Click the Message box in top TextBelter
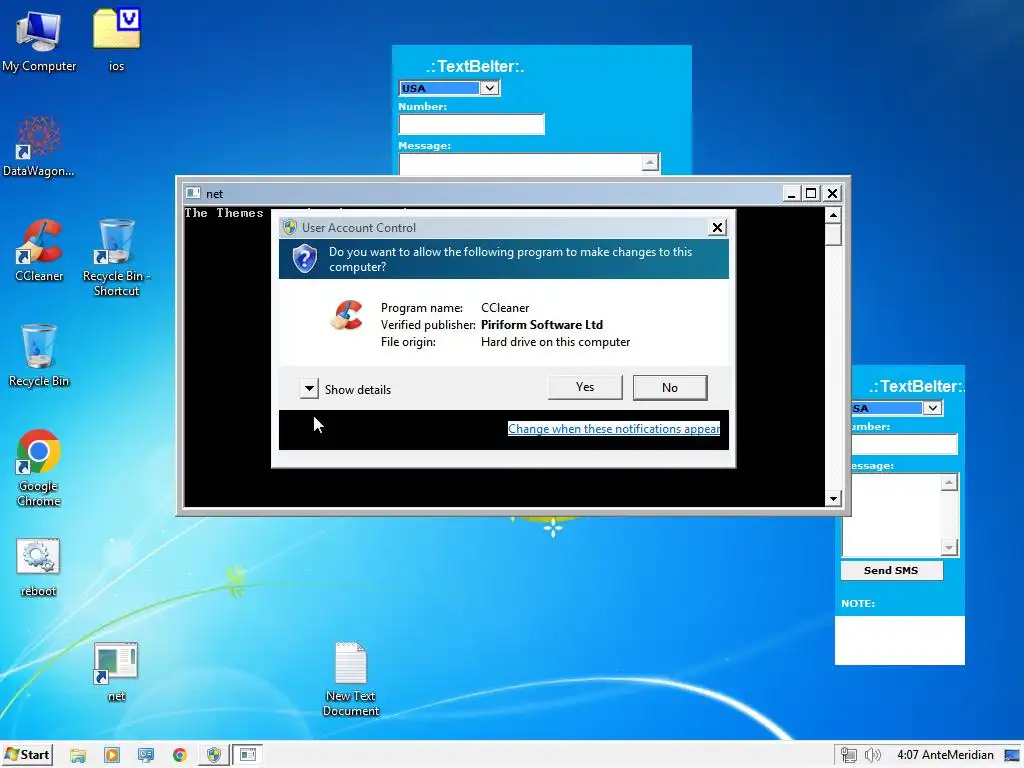Screen dimensions: 1024x768 coord(520,165)
